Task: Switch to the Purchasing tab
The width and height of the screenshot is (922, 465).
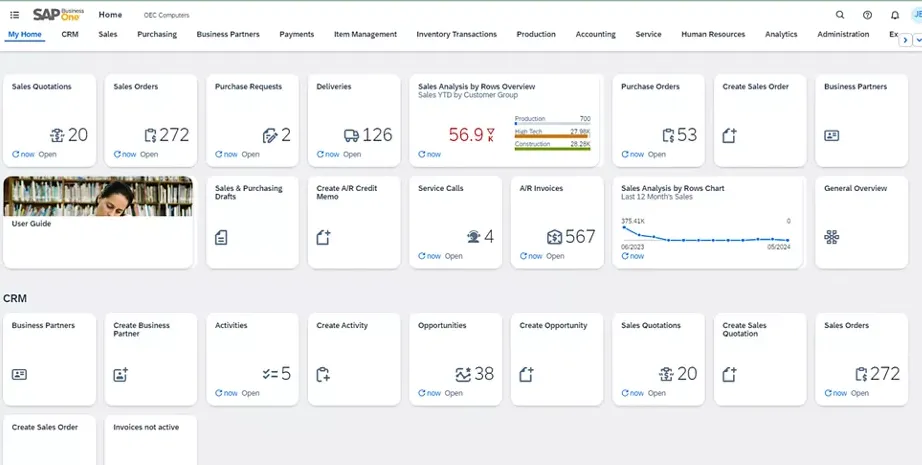Action: (157, 34)
